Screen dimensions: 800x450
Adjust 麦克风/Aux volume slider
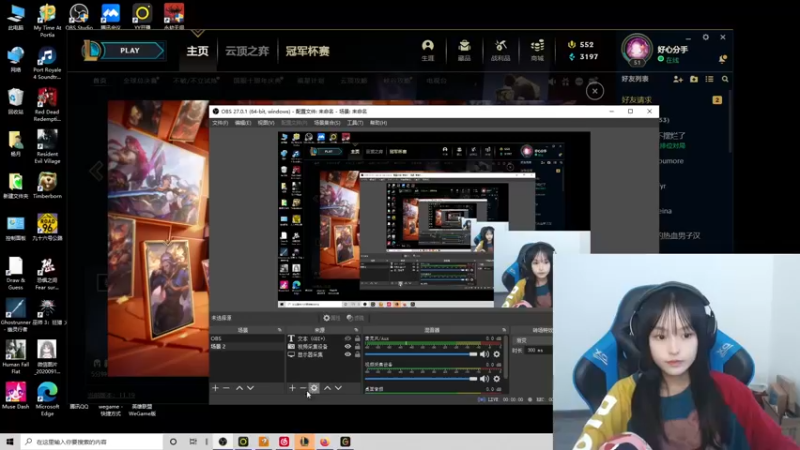coord(421,354)
